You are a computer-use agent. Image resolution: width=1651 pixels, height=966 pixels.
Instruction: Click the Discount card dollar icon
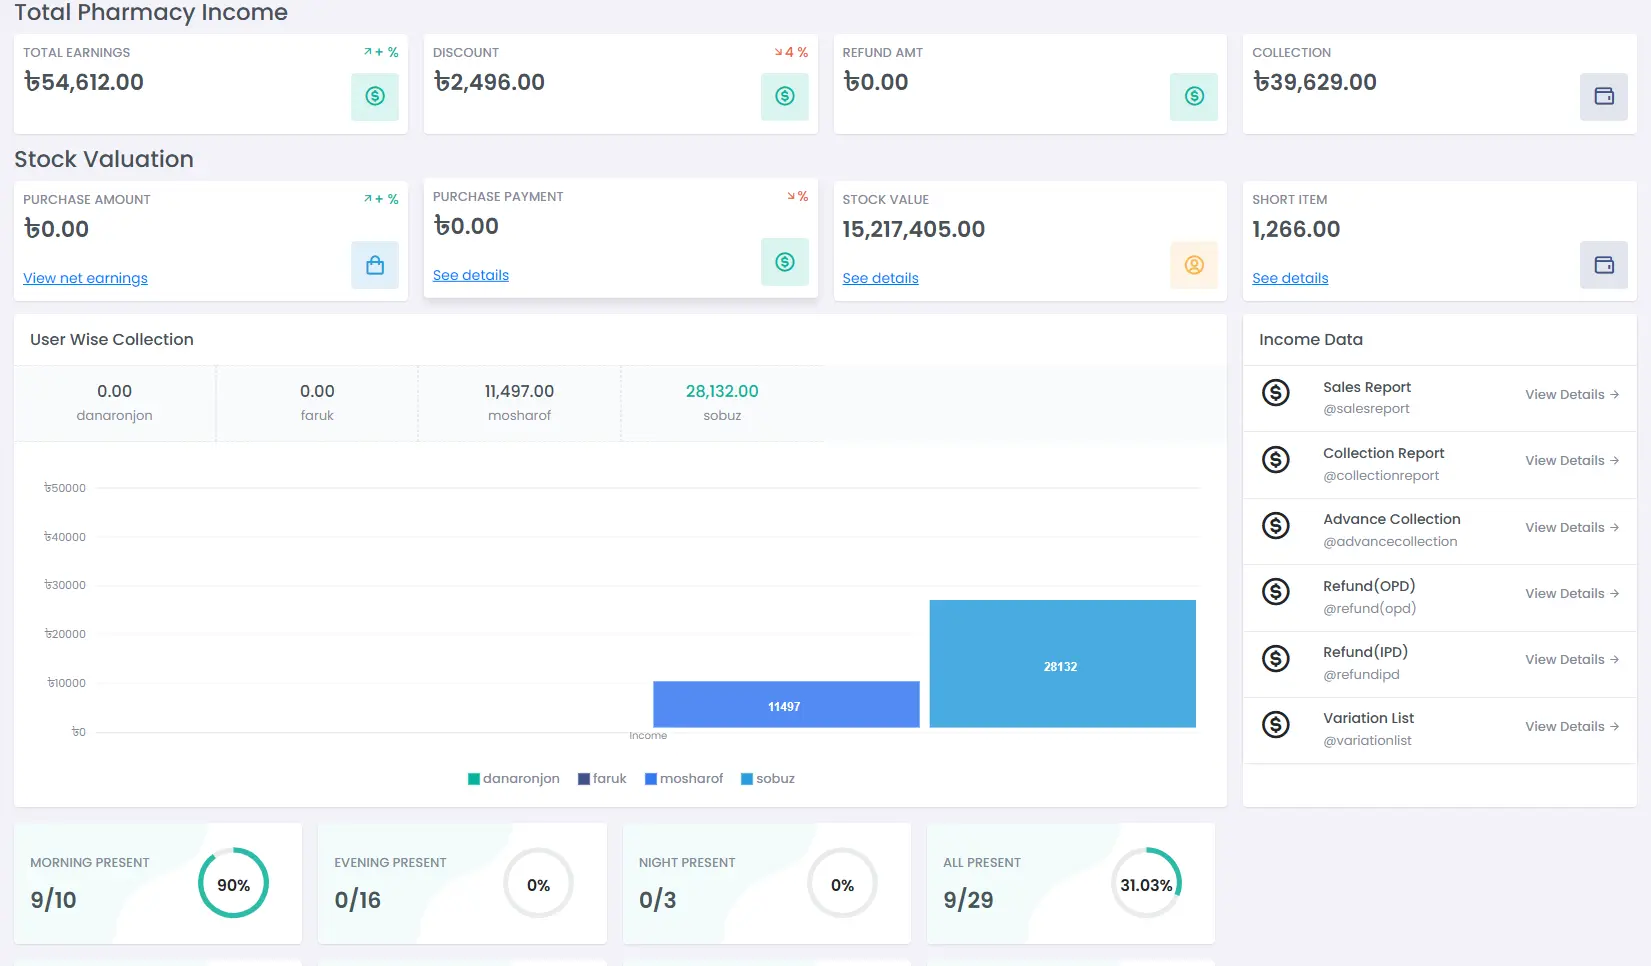[x=785, y=96]
